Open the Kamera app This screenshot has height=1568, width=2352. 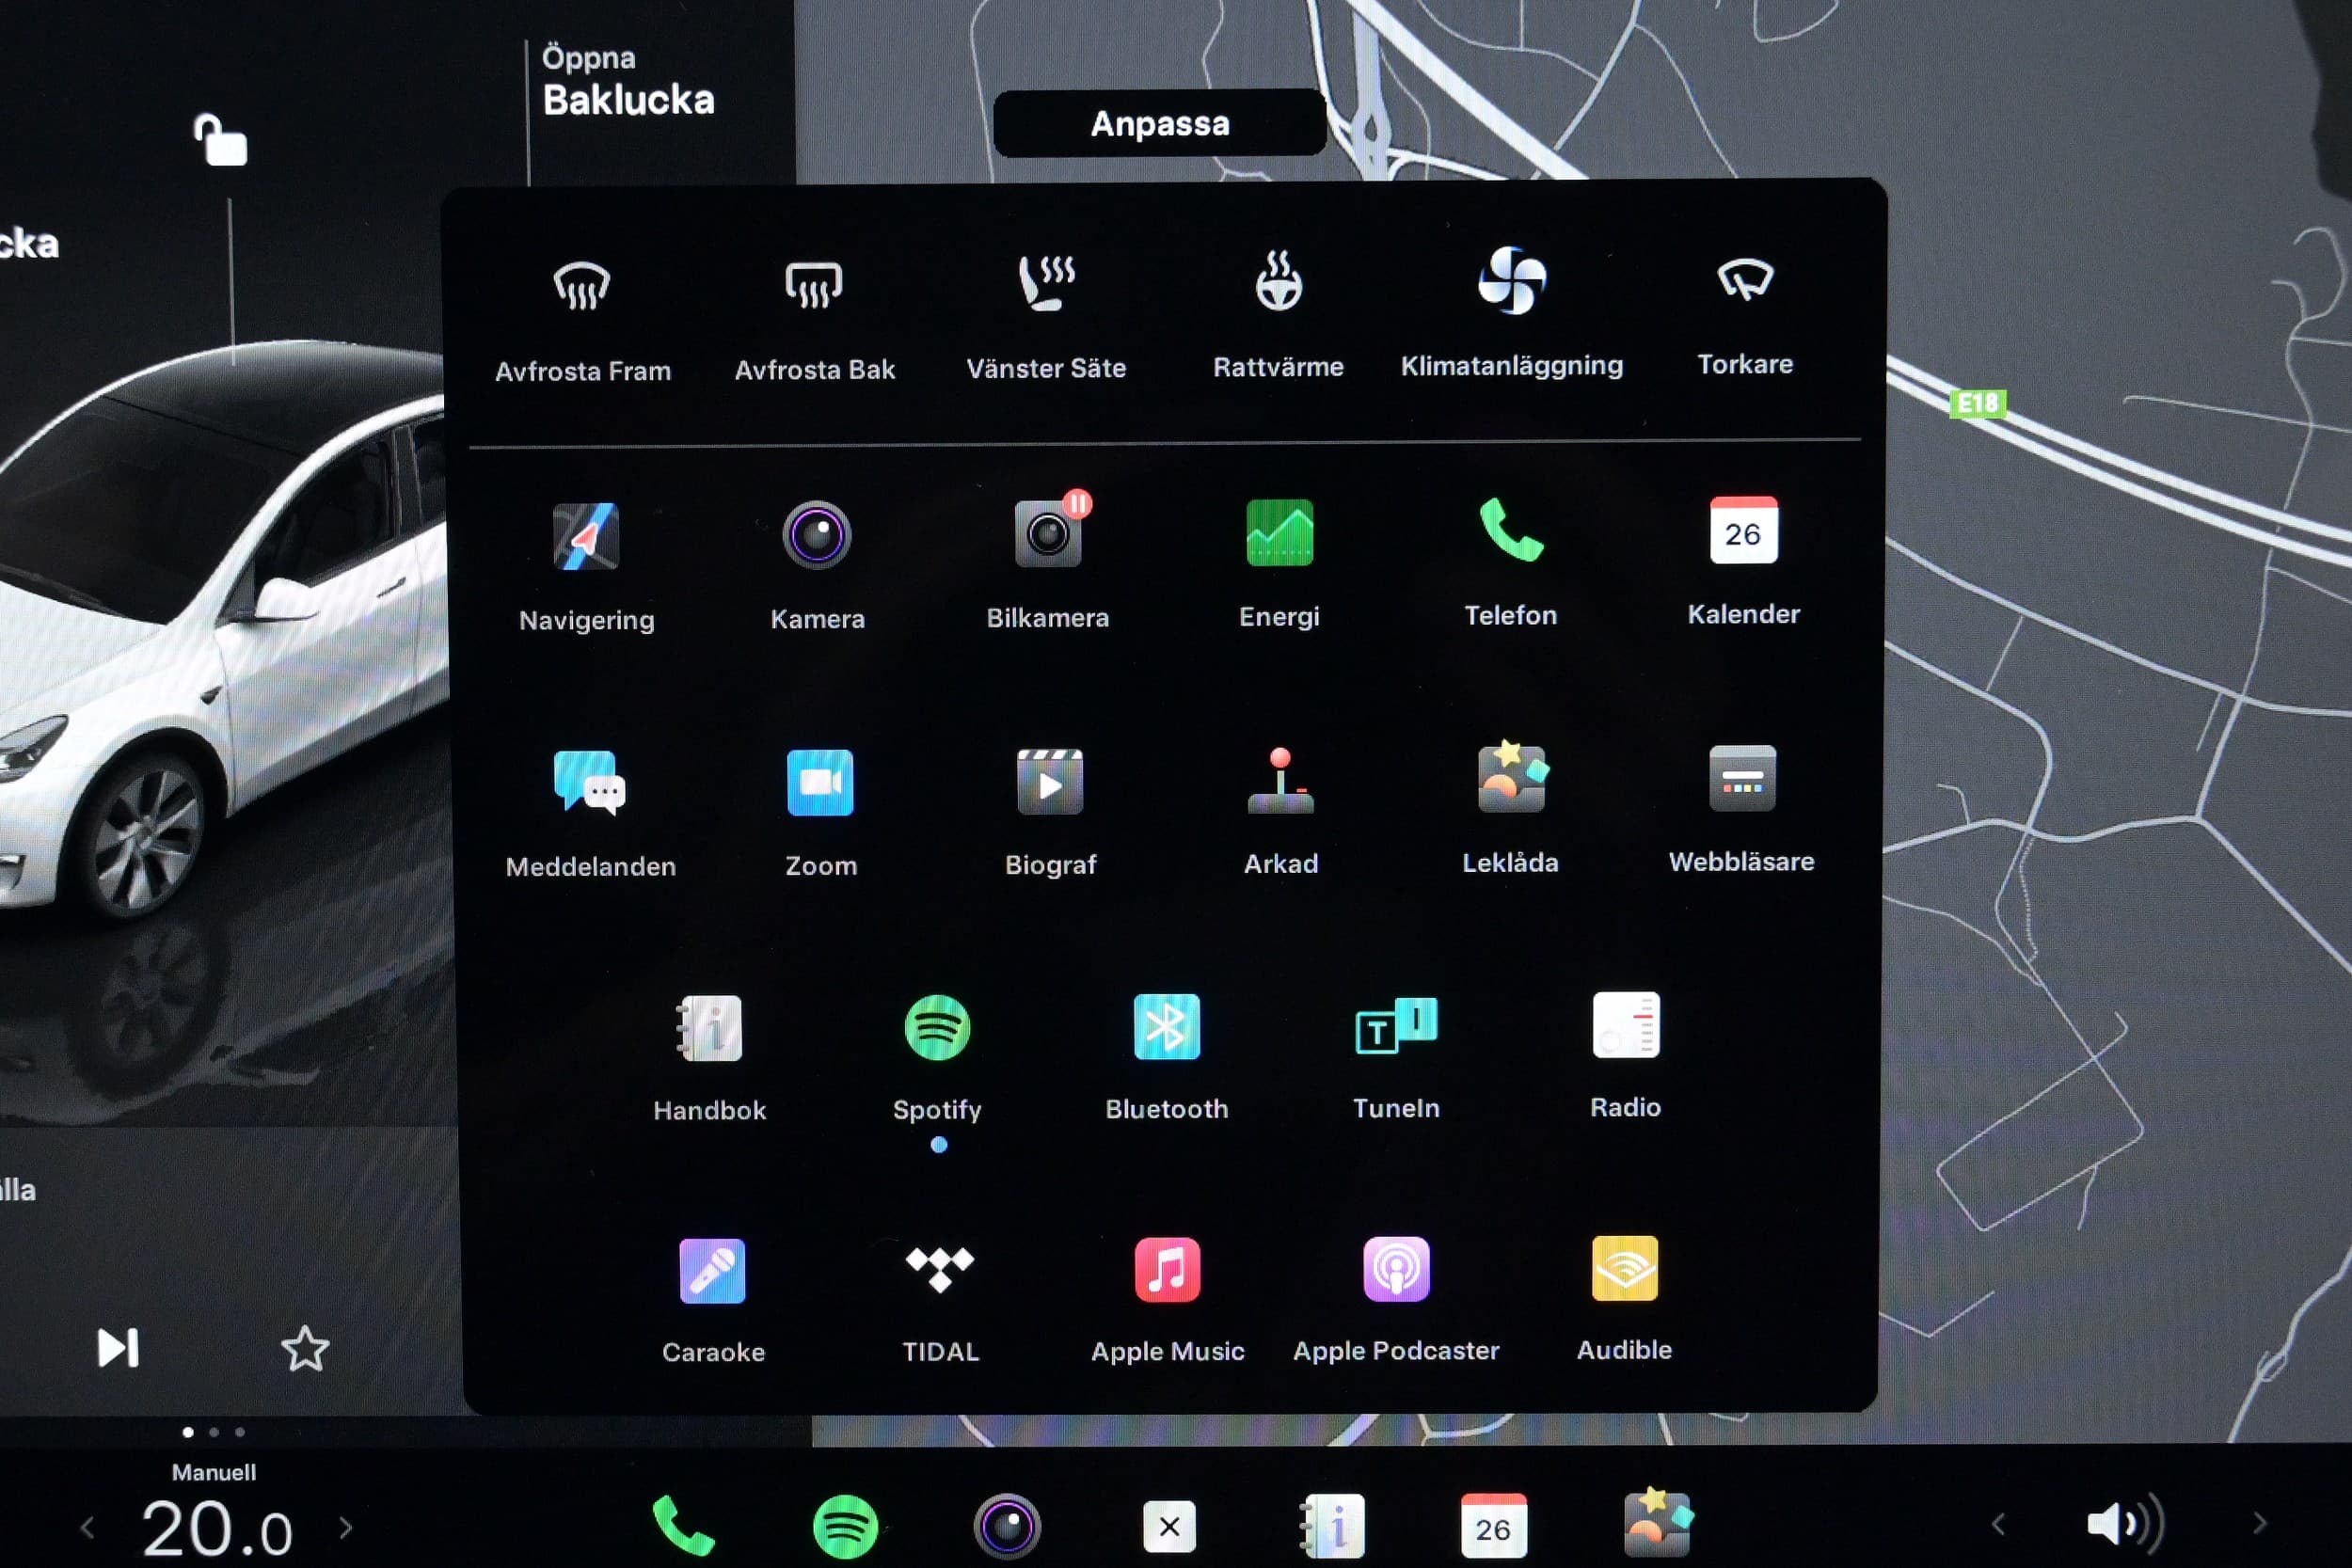(817, 535)
